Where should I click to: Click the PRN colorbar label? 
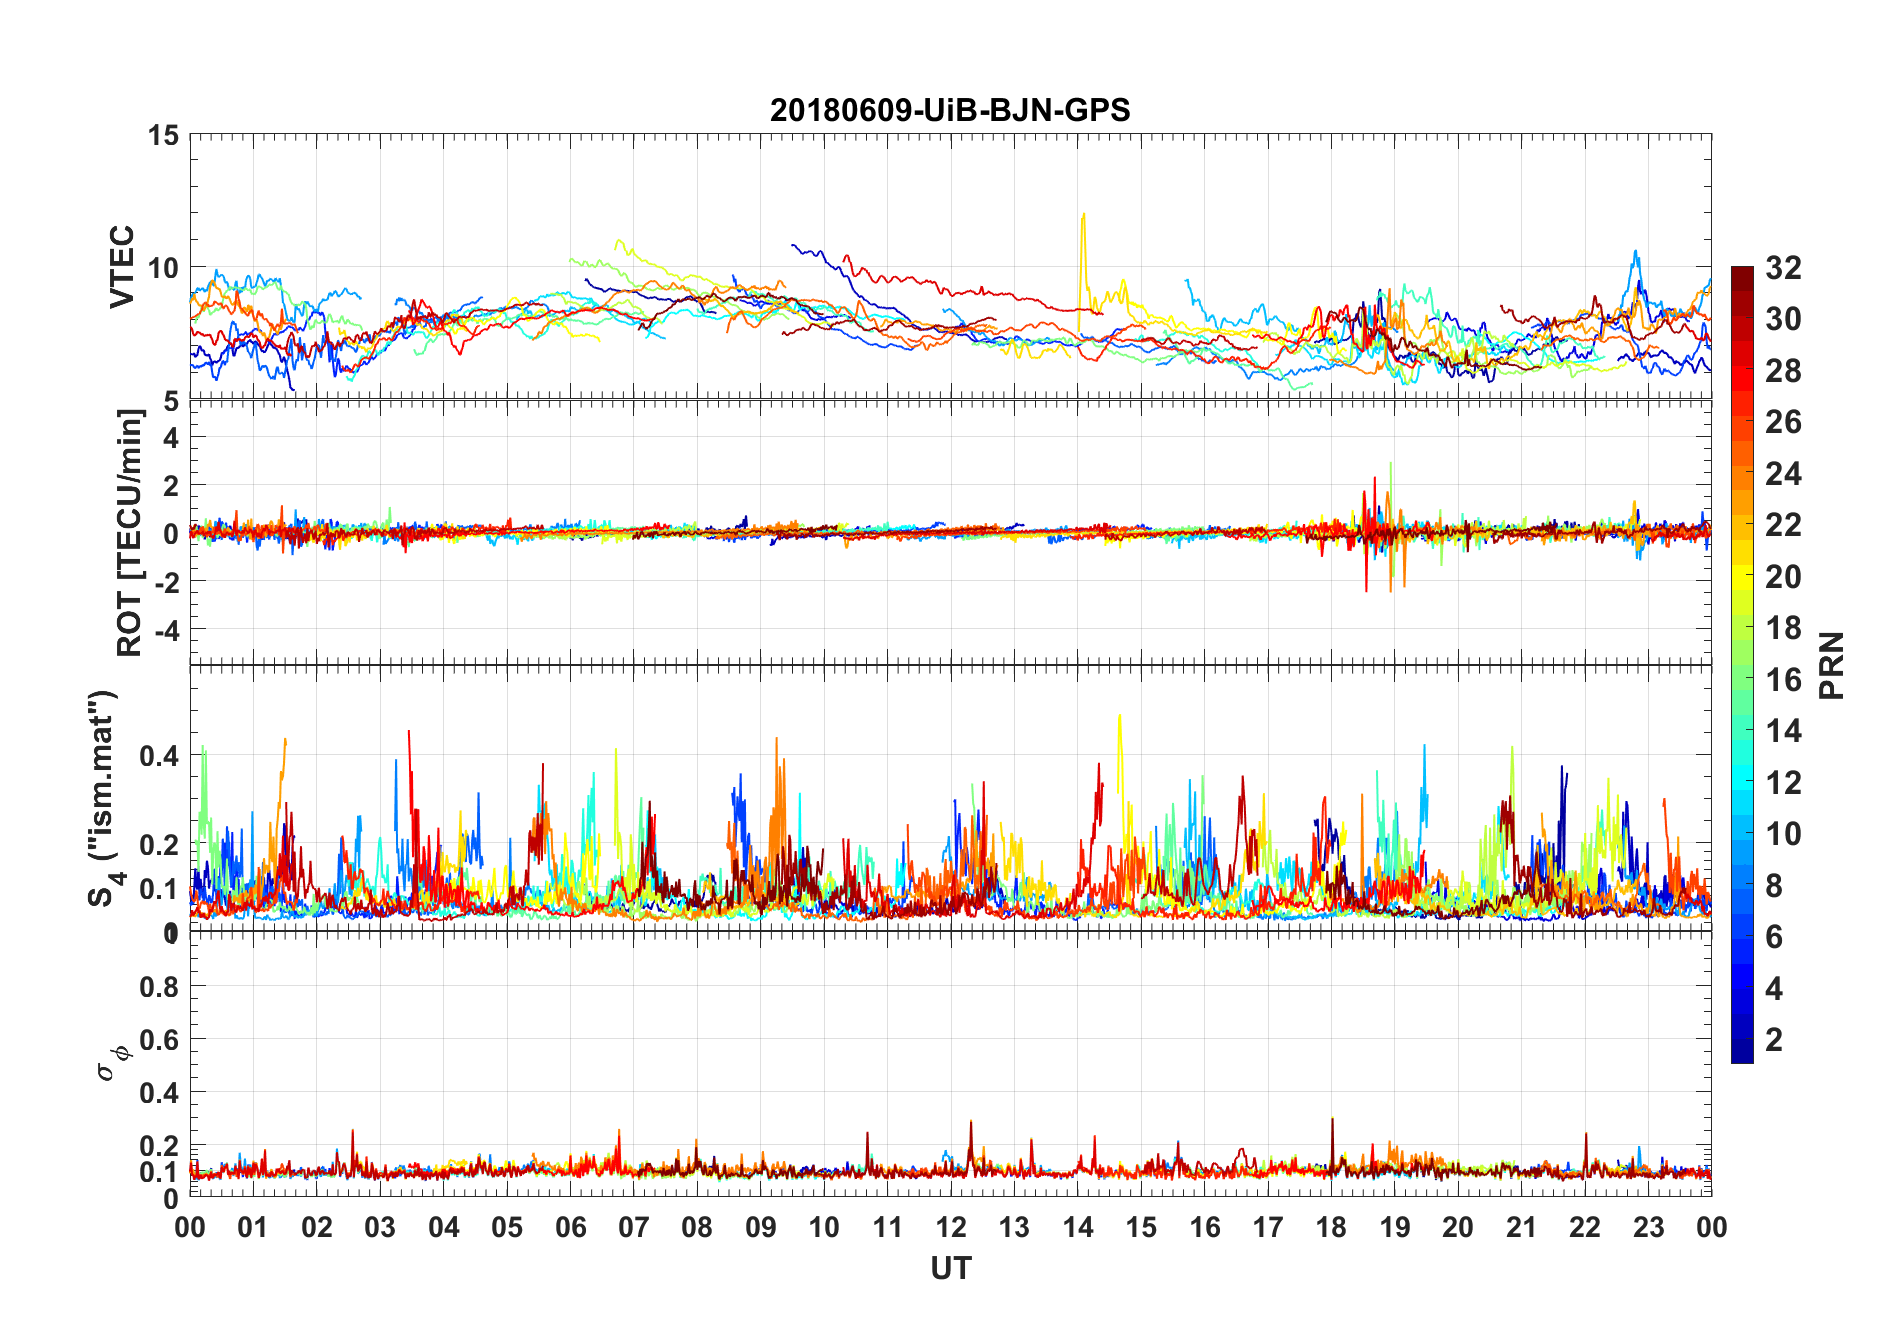click(1832, 665)
